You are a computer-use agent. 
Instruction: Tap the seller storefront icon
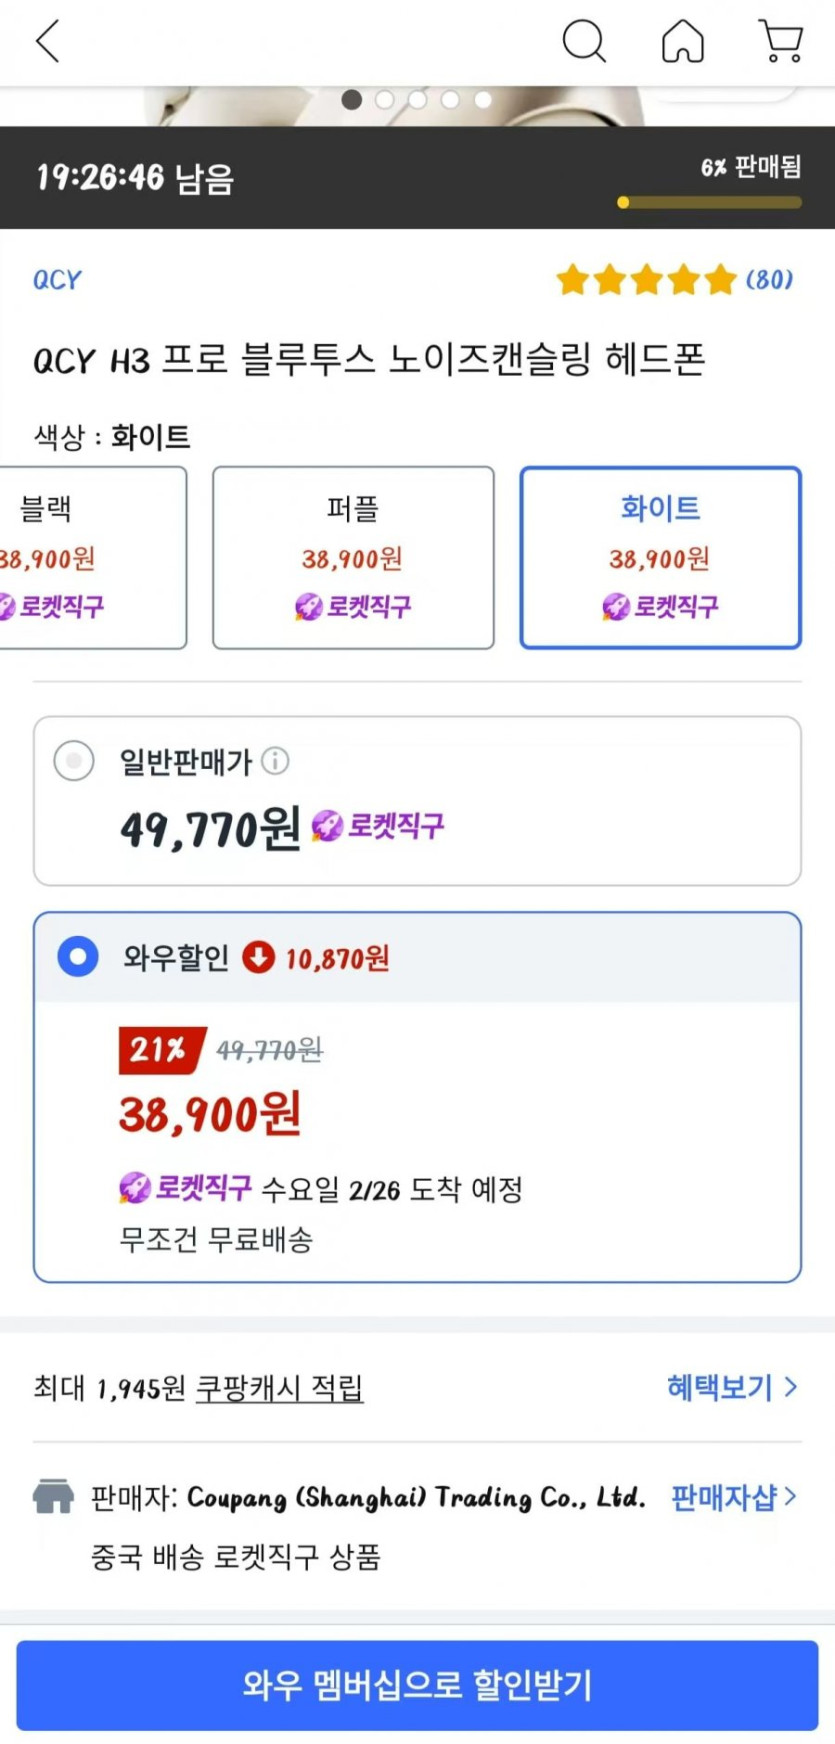pyautogui.click(x=53, y=1497)
